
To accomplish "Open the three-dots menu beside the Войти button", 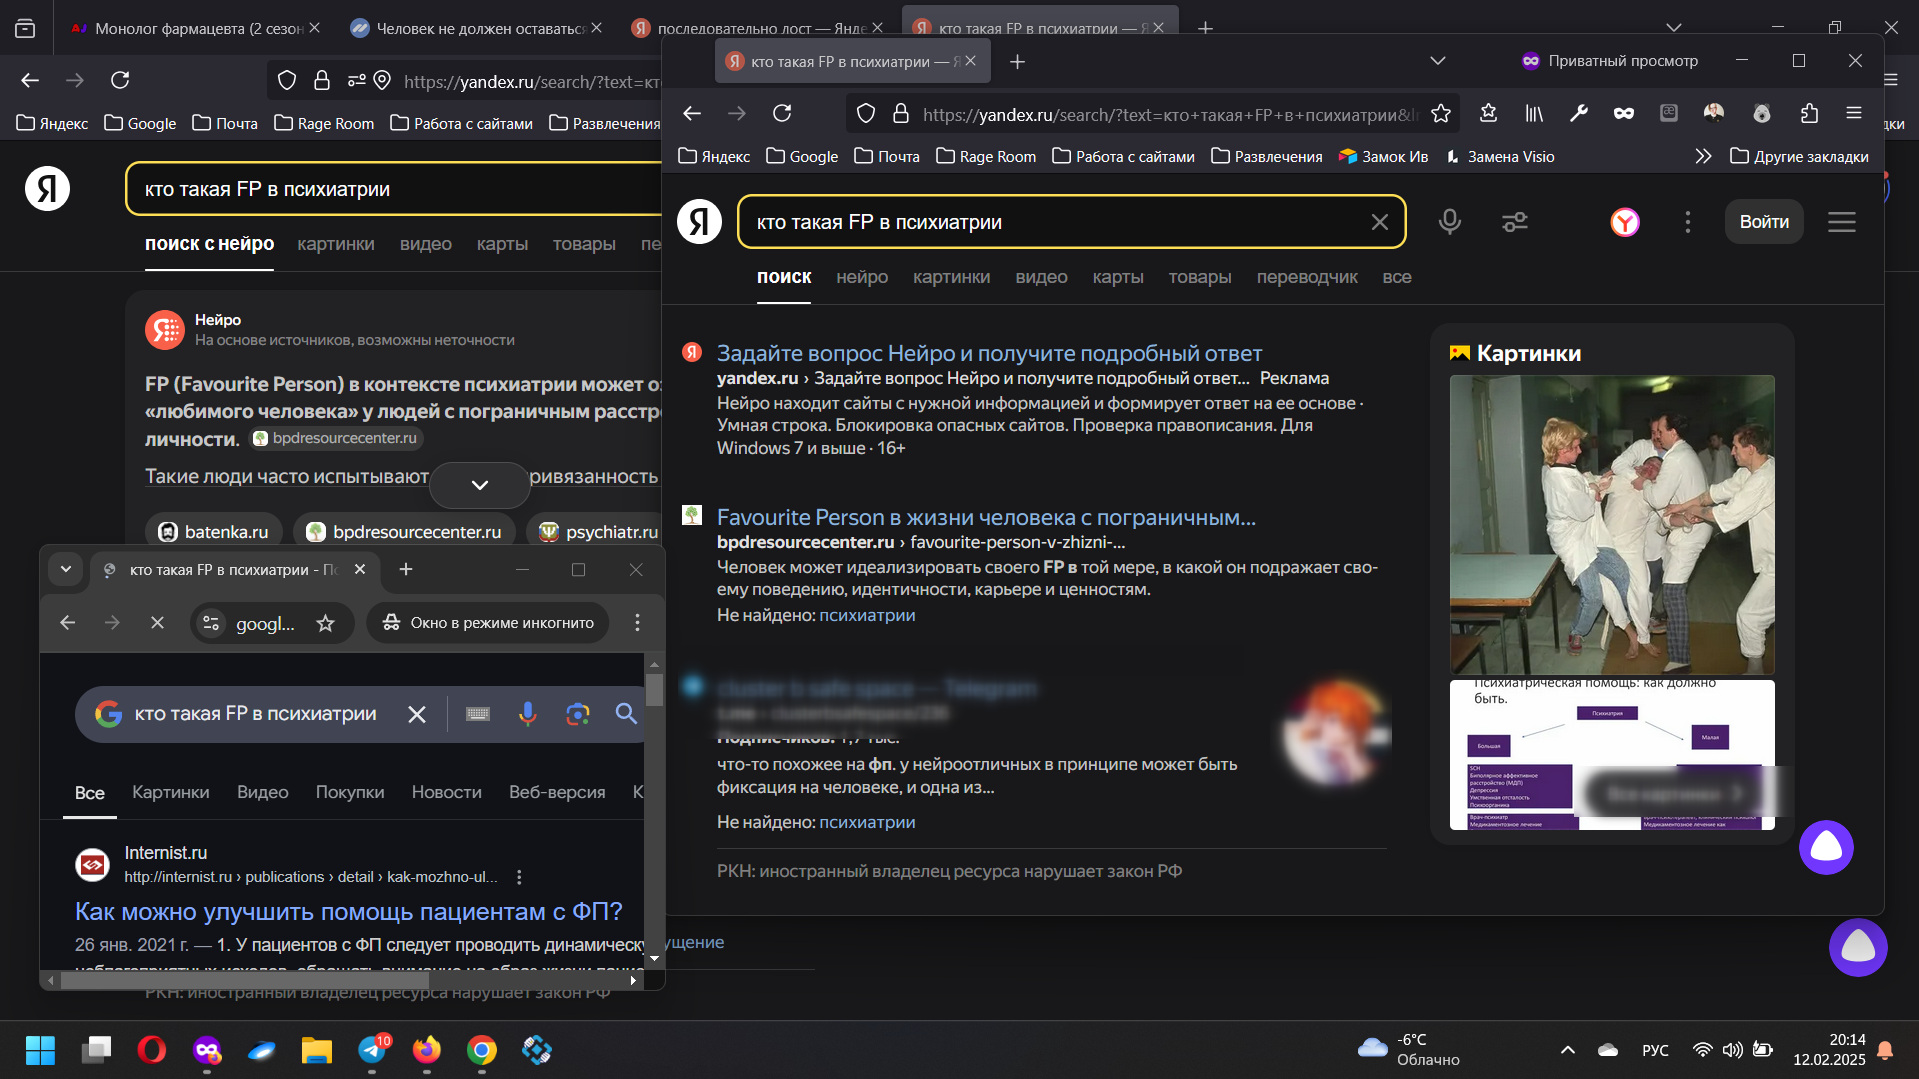I will coord(1688,222).
